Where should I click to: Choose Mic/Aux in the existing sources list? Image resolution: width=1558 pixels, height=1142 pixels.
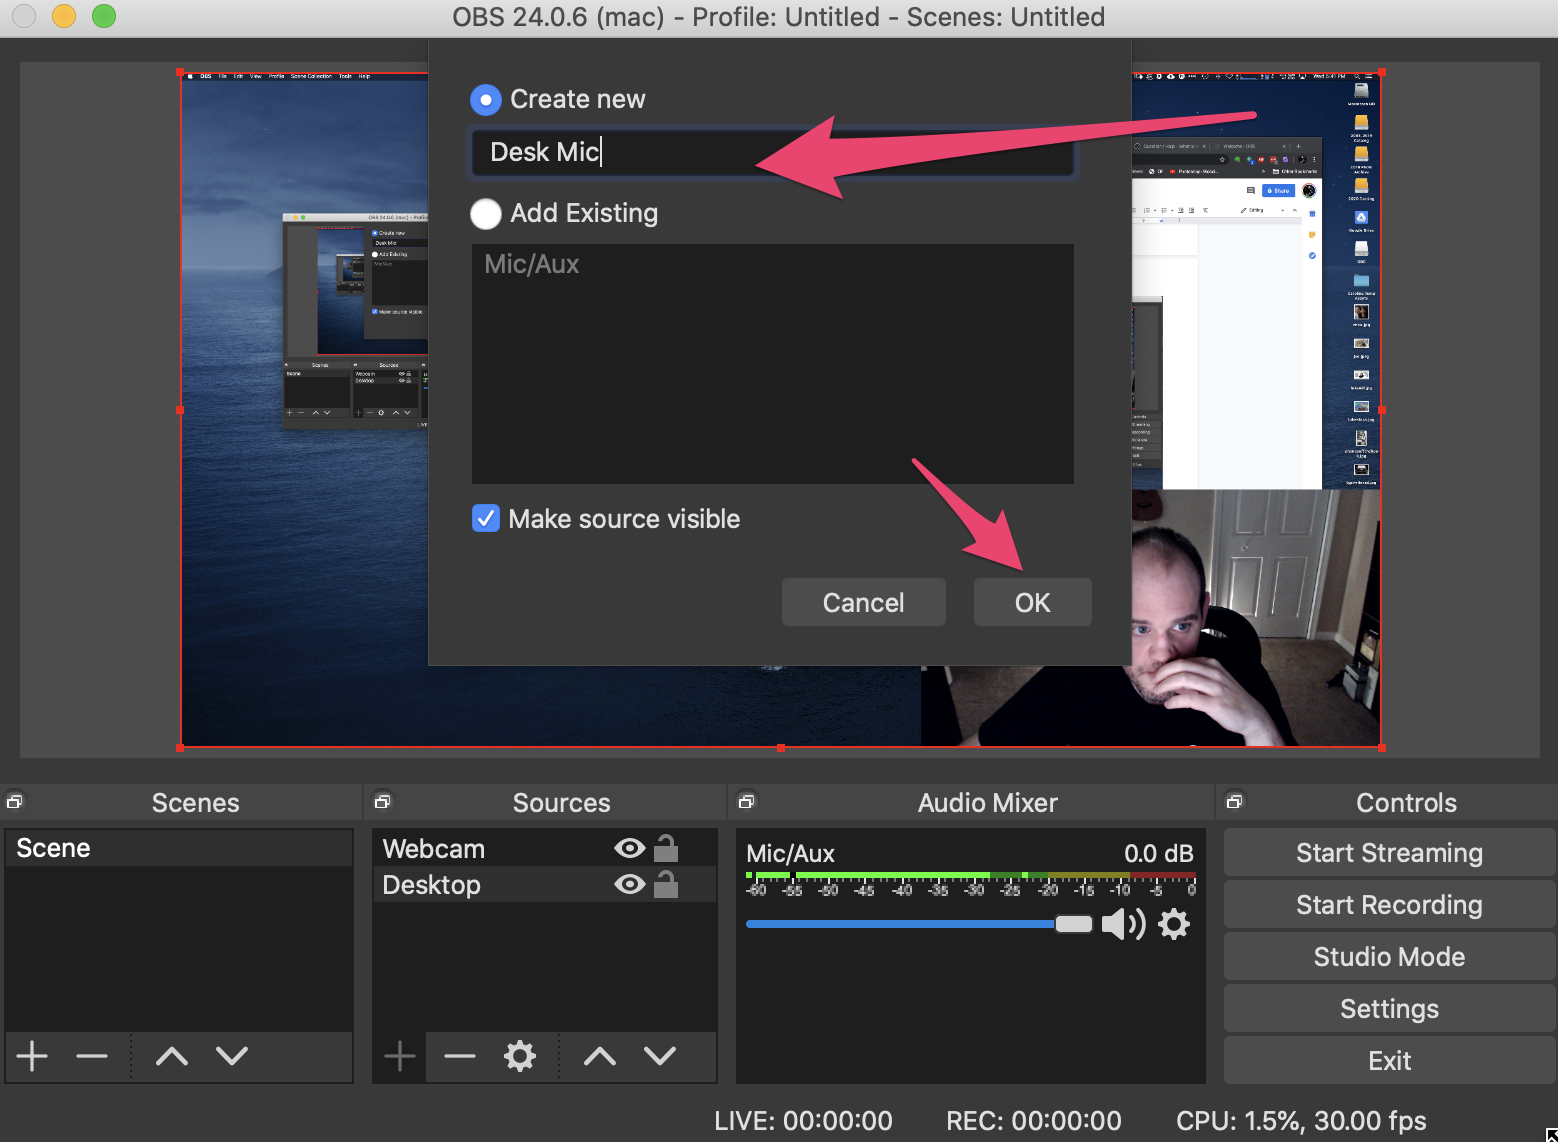pos(532,264)
